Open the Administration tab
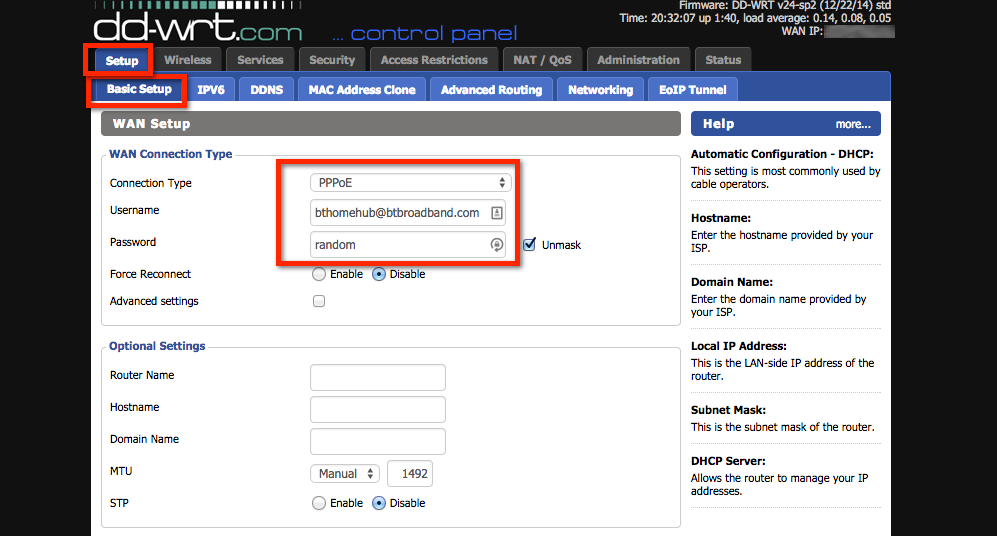 click(x=638, y=60)
